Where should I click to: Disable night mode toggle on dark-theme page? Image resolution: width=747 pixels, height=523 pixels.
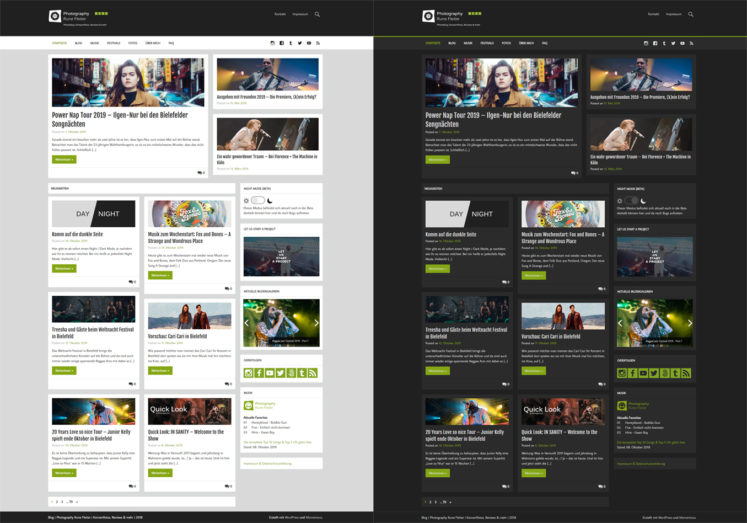coord(631,201)
